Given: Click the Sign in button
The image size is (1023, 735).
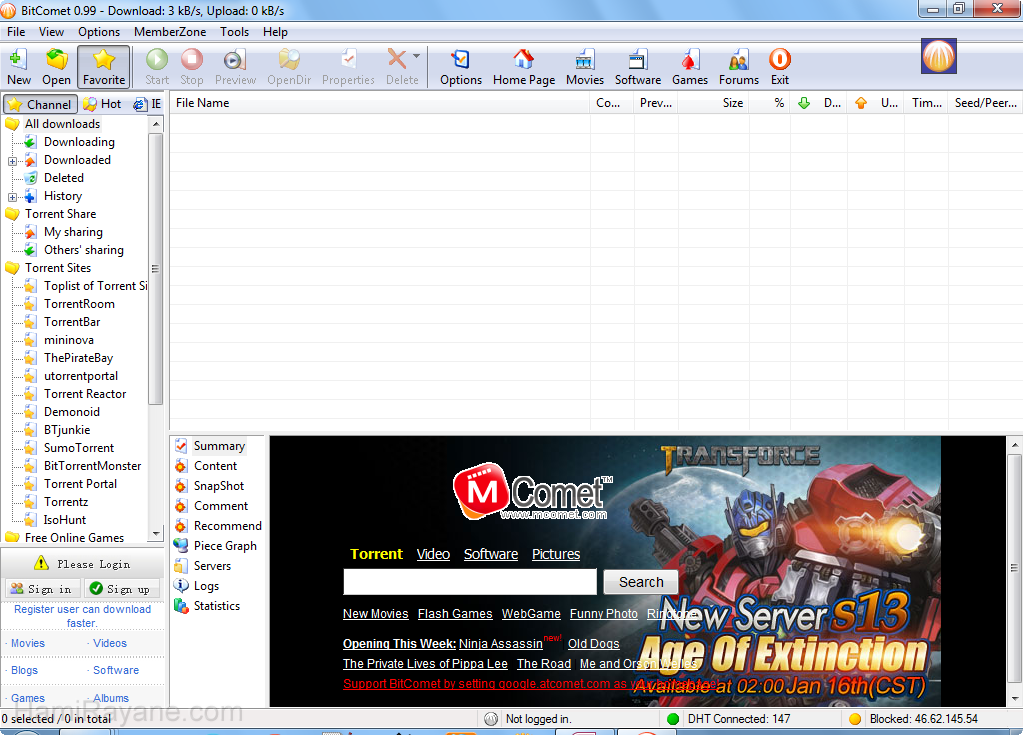Looking at the screenshot, I should [x=42, y=589].
